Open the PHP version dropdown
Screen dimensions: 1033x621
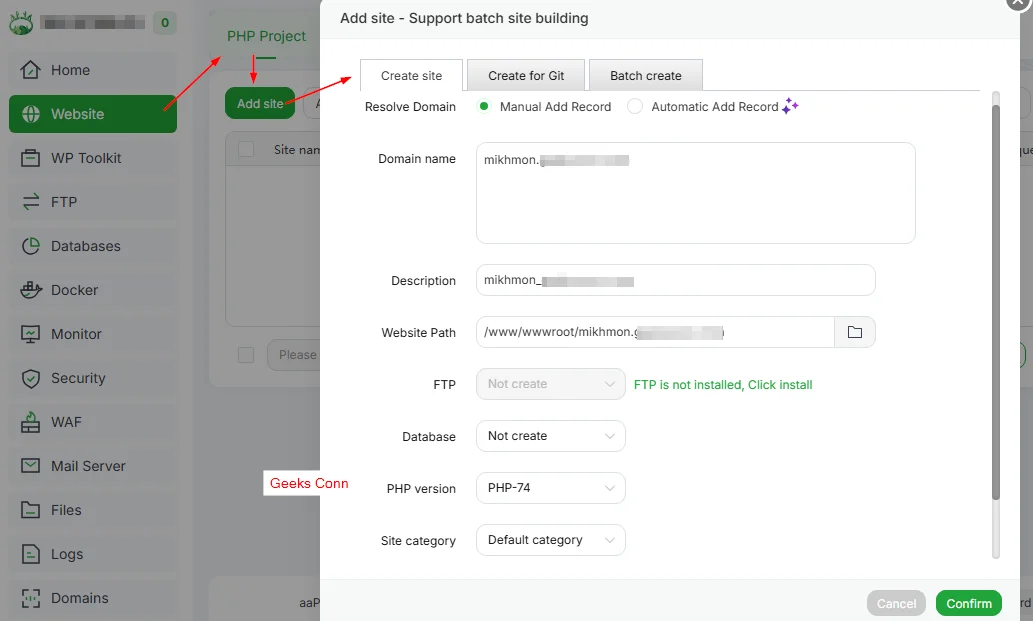tap(550, 488)
